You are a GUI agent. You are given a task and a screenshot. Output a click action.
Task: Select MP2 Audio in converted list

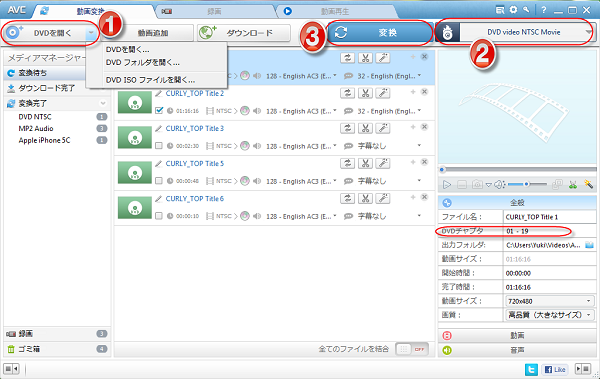click(36, 129)
